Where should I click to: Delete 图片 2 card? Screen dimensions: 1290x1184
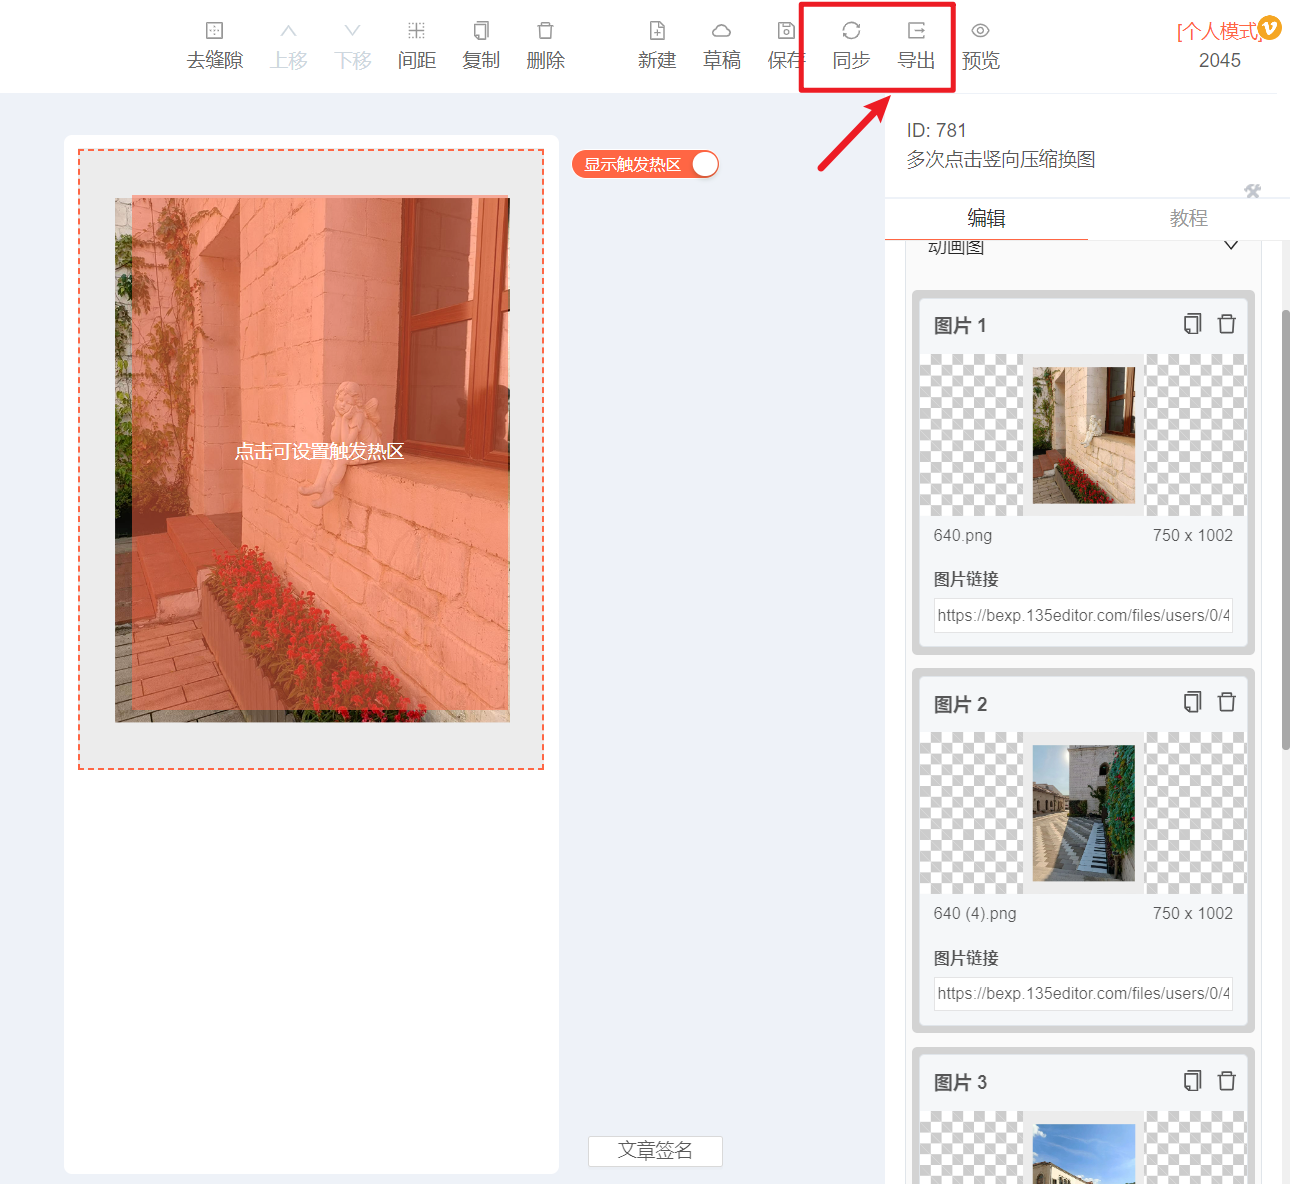point(1227,702)
